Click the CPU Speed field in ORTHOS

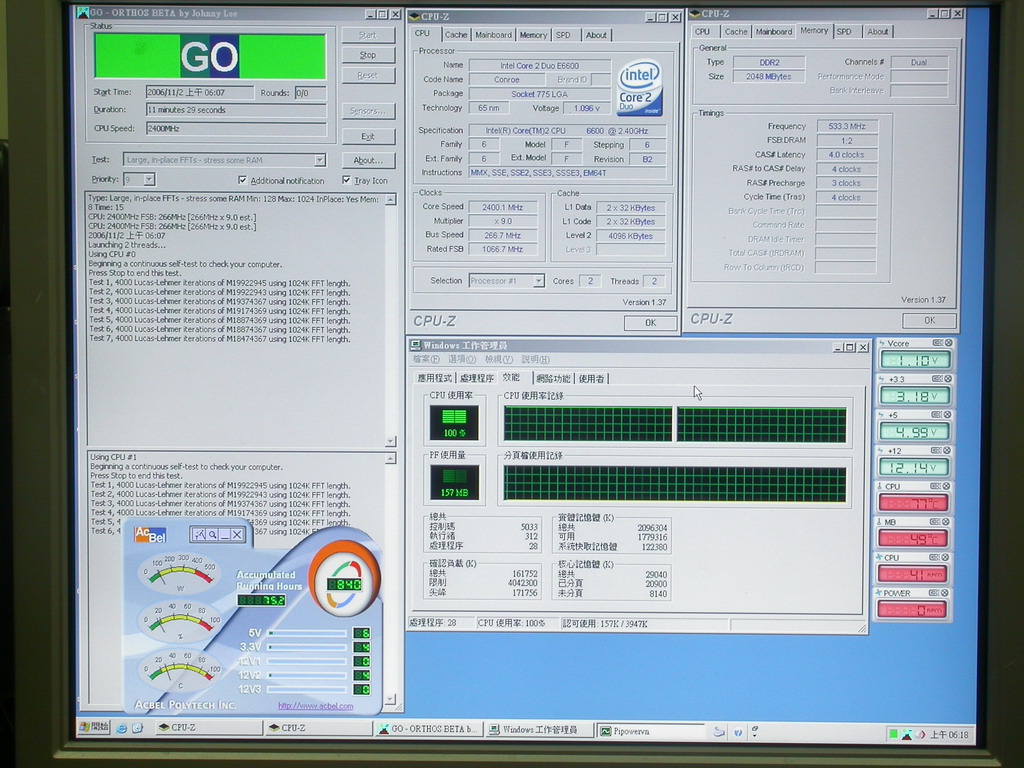point(236,129)
